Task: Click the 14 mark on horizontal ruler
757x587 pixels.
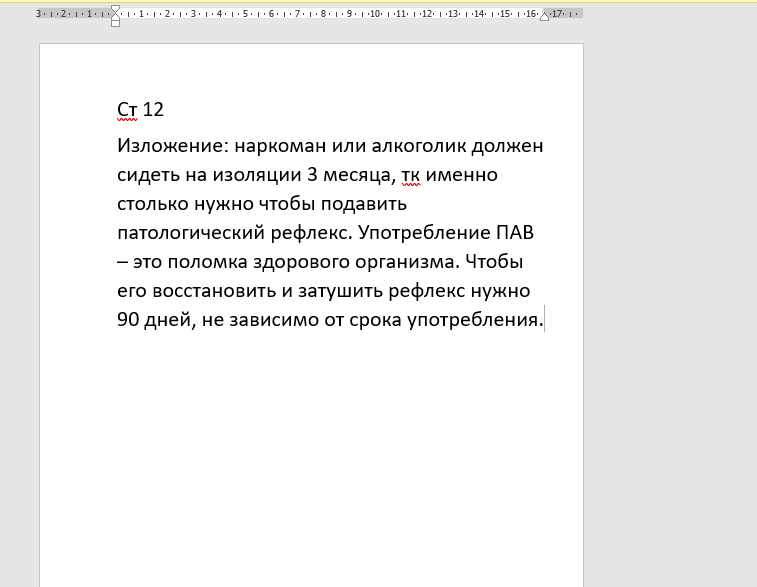Action: pos(479,14)
